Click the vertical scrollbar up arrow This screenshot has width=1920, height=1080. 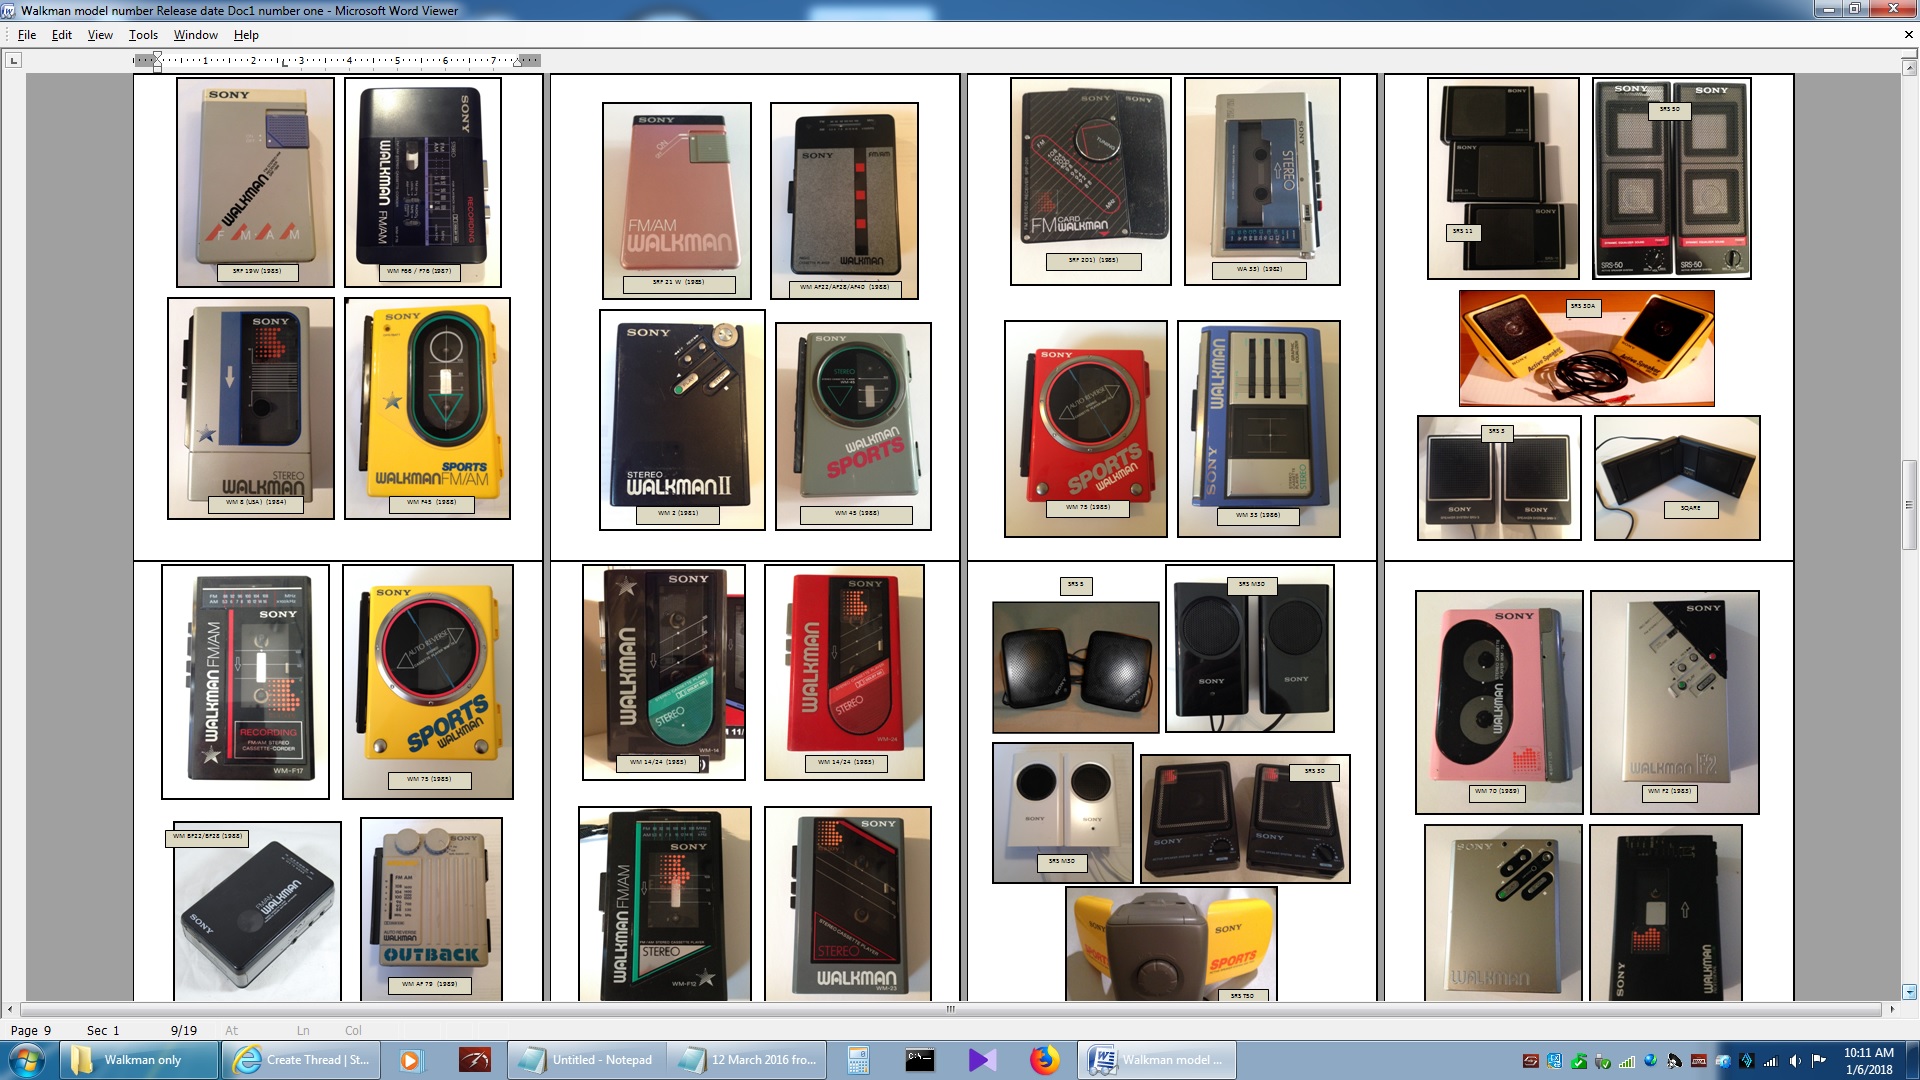click(x=1909, y=67)
